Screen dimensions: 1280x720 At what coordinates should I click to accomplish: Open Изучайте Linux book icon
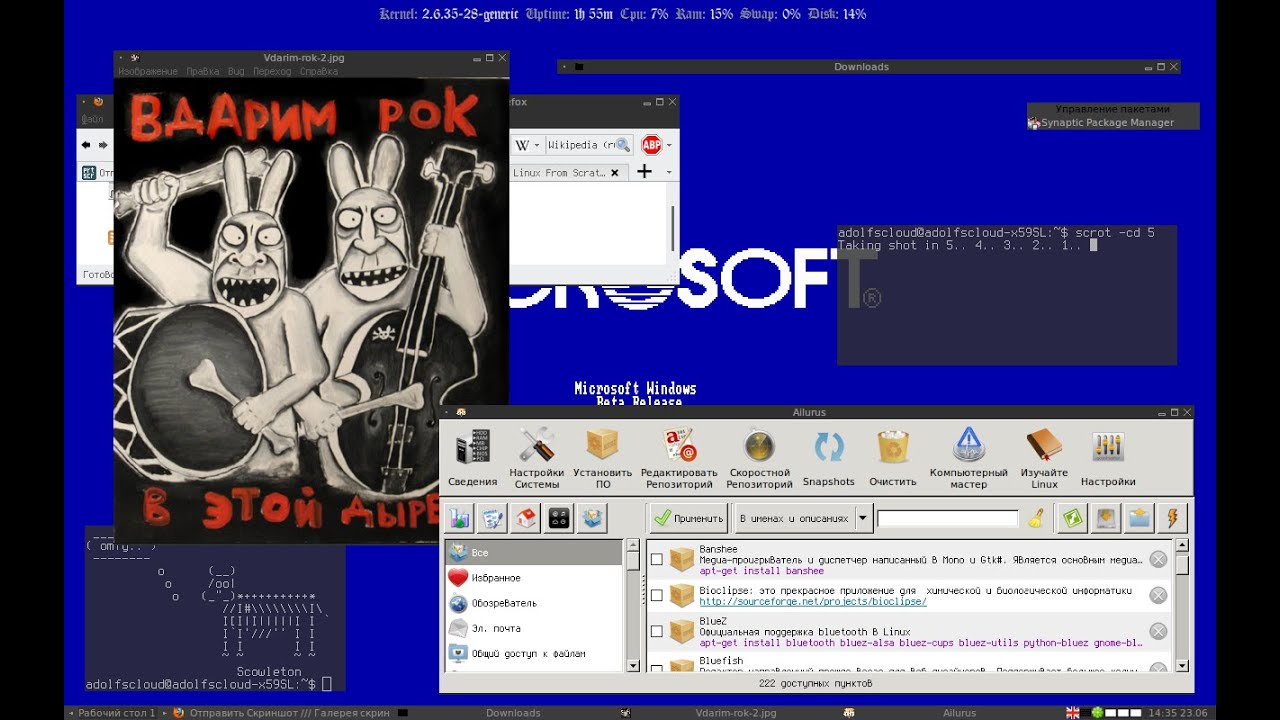click(x=1044, y=458)
